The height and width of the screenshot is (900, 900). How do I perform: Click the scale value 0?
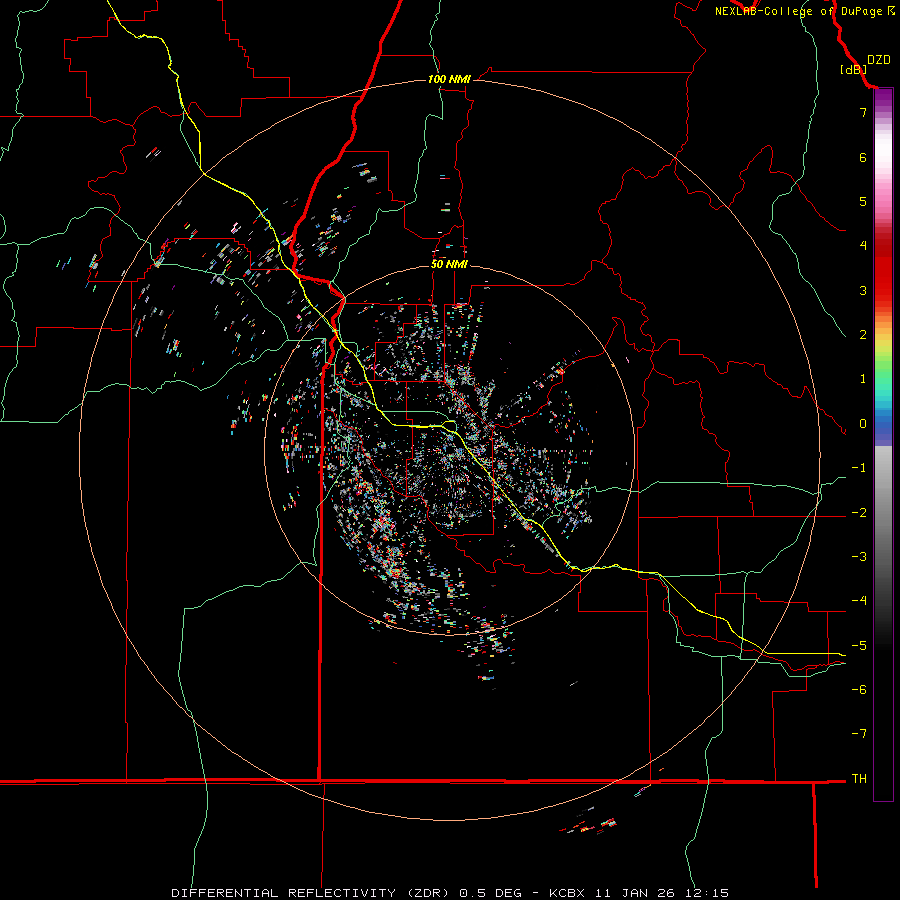(x=863, y=424)
